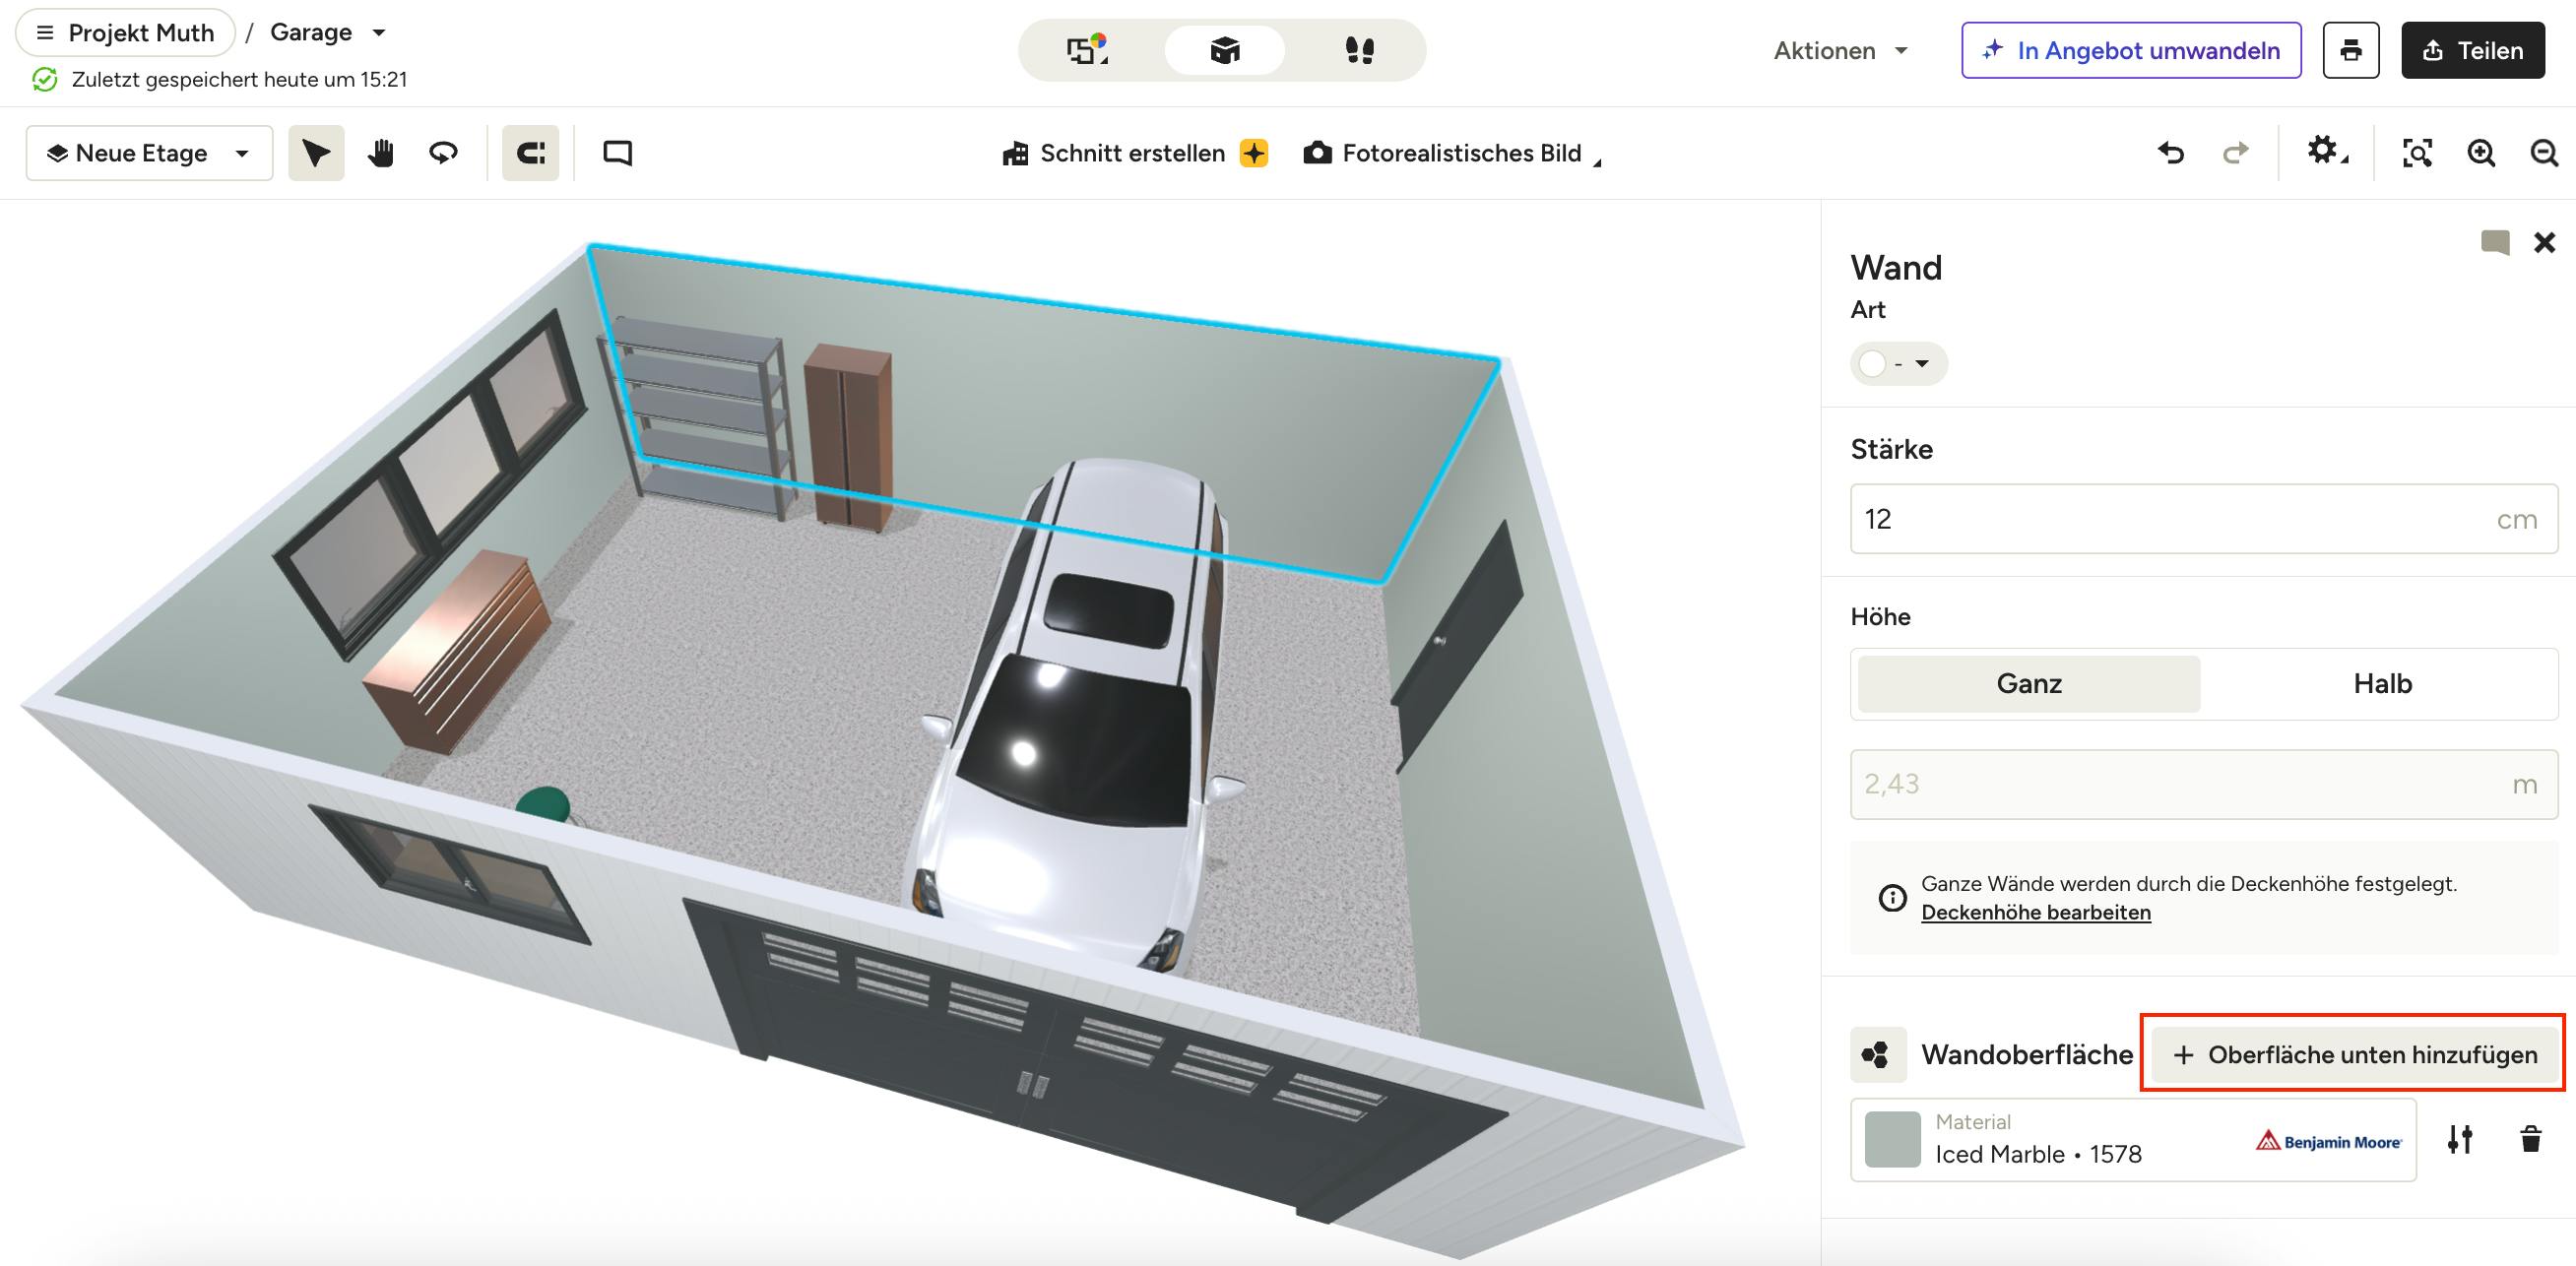Click the Iced Marble color swatch

[x=1893, y=1139]
